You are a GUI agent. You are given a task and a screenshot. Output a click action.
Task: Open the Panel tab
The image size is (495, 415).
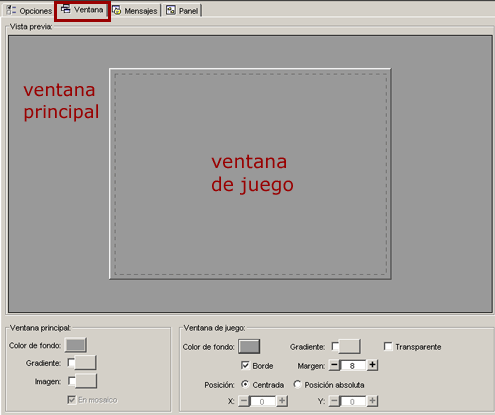[x=182, y=11]
